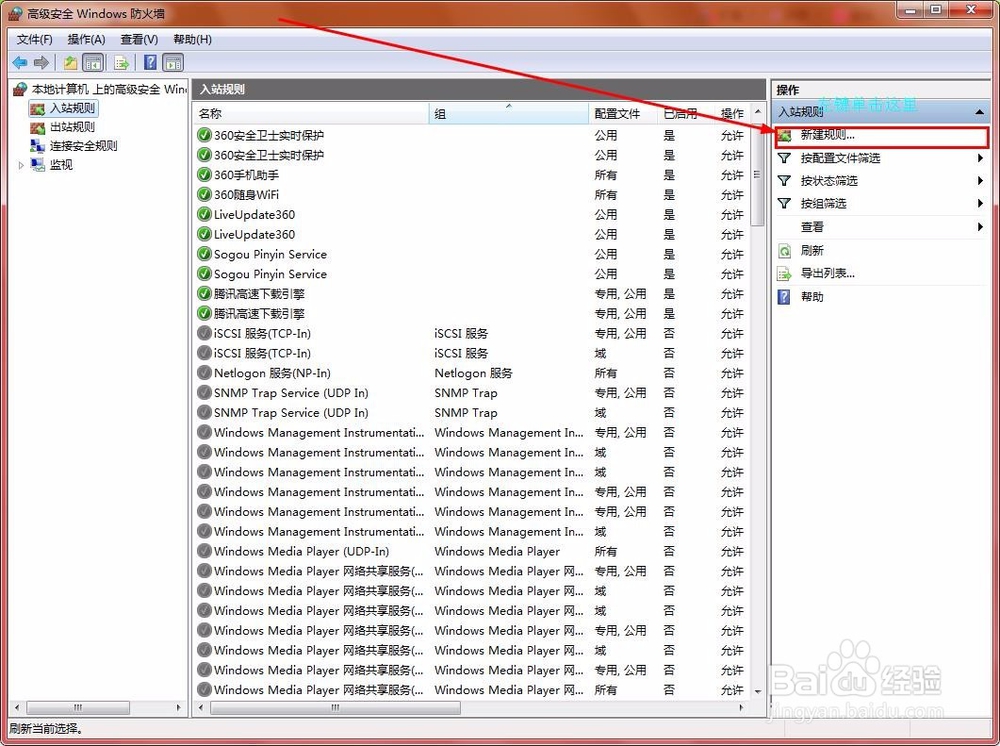Screen dimensions: 1000x746
Task: Click the funnel icon beside 按组筛选
Action: coord(784,203)
